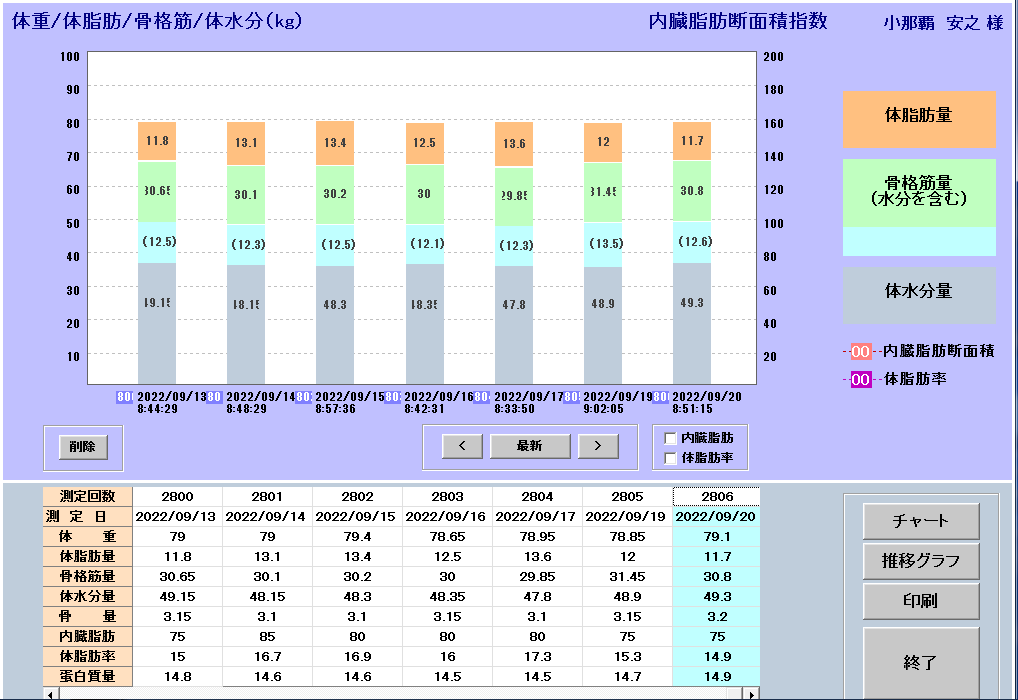Select measurement number 2803 cell

pyautogui.click(x=447, y=497)
